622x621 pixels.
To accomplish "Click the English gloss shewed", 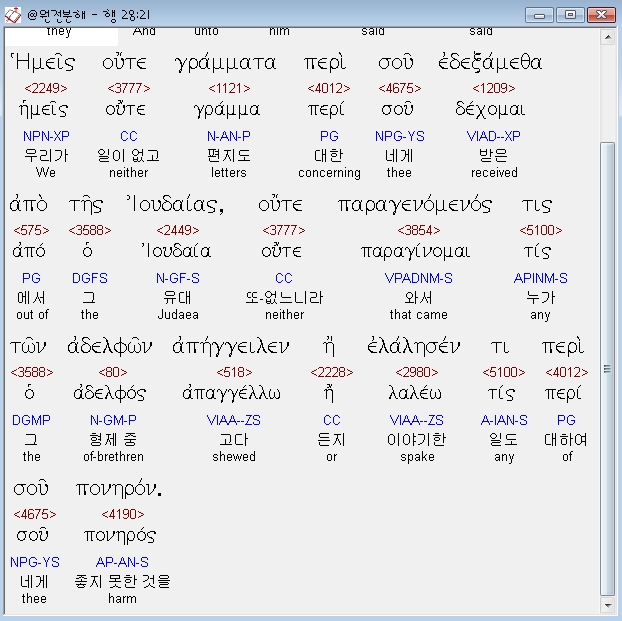I will pyautogui.click(x=234, y=457).
